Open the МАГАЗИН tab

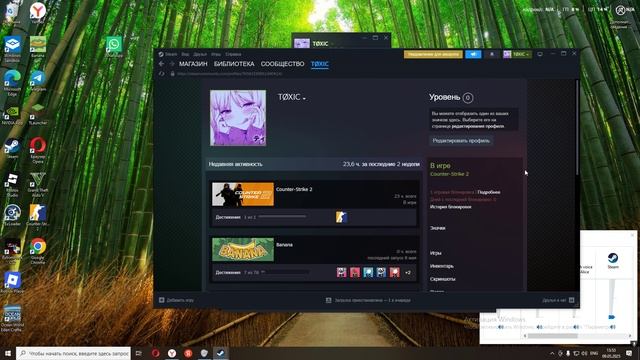[193, 64]
